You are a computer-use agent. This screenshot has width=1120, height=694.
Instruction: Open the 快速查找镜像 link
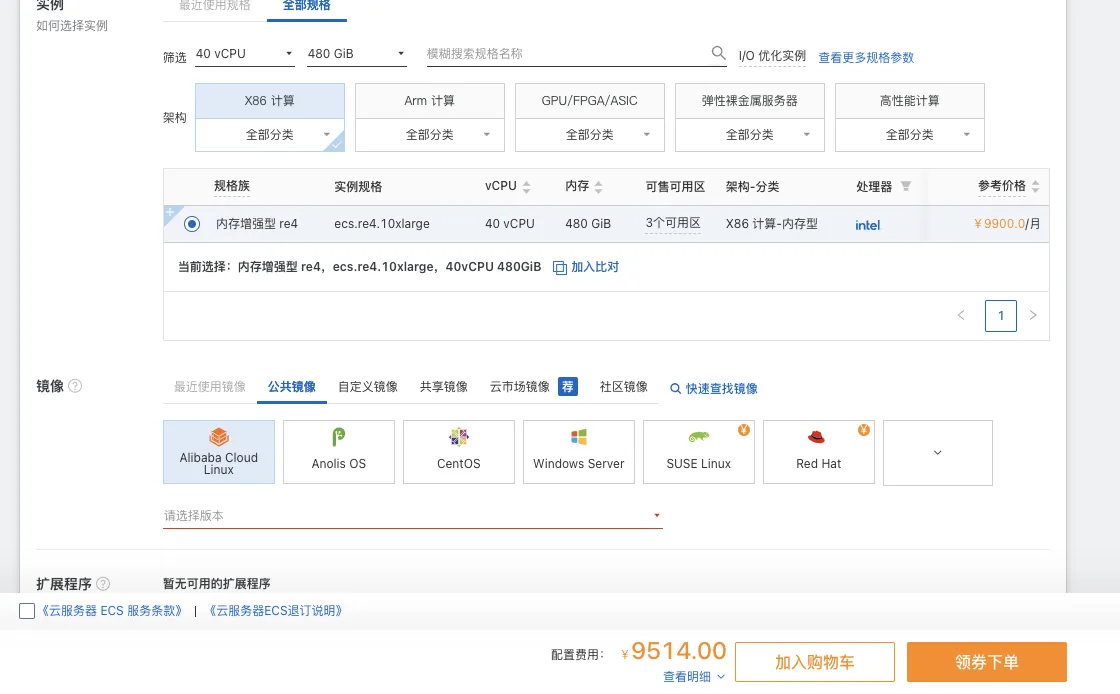coord(714,388)
